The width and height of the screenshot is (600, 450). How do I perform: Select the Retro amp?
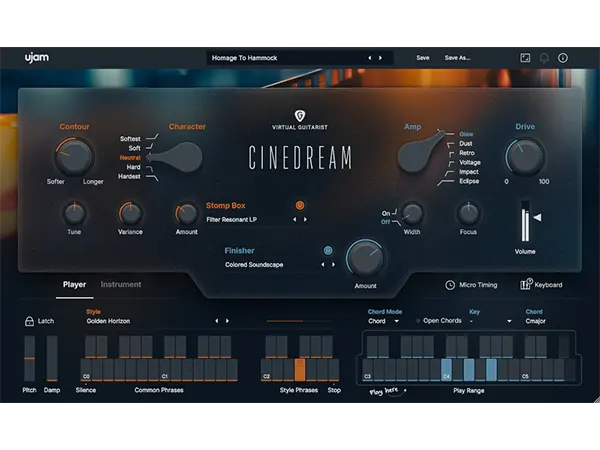tap(467, 153)
